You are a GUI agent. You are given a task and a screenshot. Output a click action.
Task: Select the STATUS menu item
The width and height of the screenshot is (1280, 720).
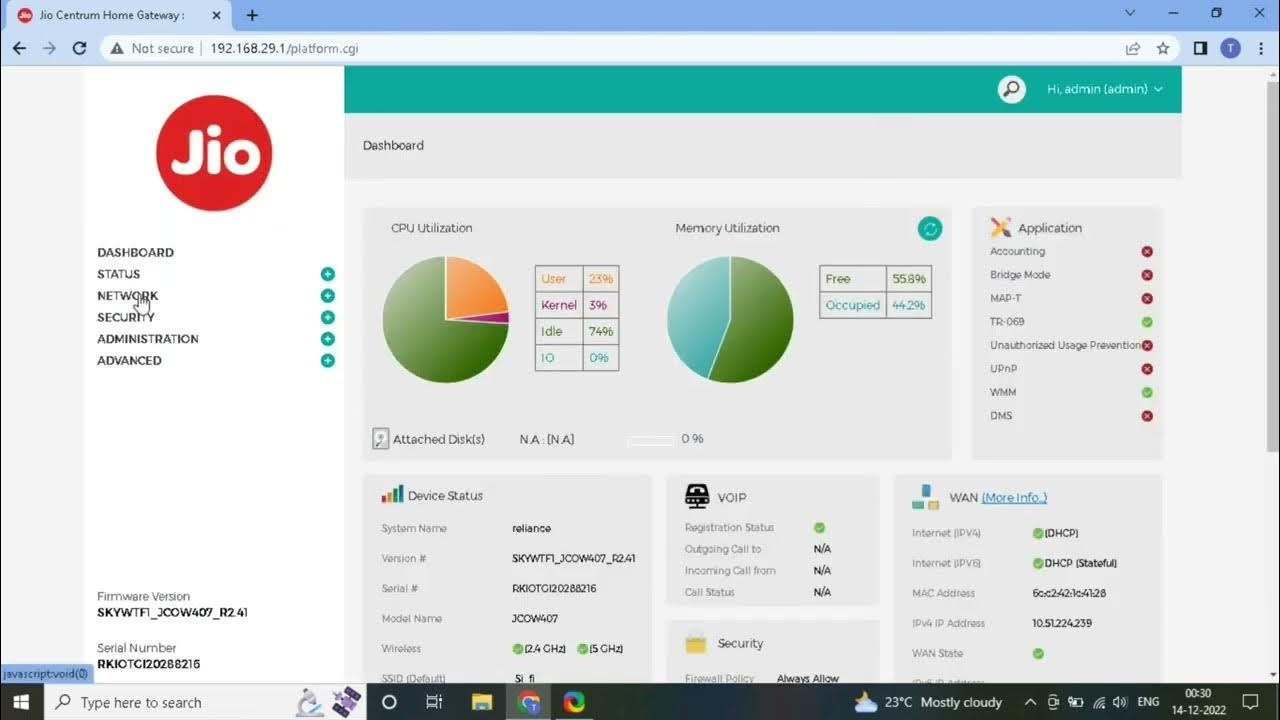pyautogui.click(x=118, y=274)
